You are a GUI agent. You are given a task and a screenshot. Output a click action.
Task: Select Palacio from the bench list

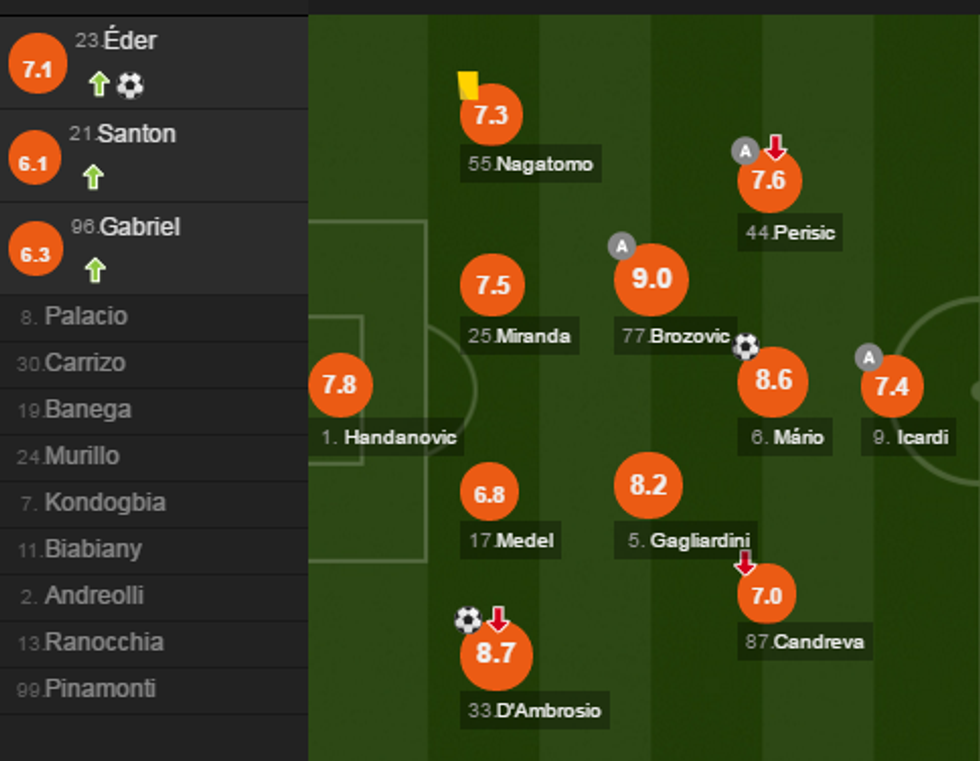coord(86,317)
